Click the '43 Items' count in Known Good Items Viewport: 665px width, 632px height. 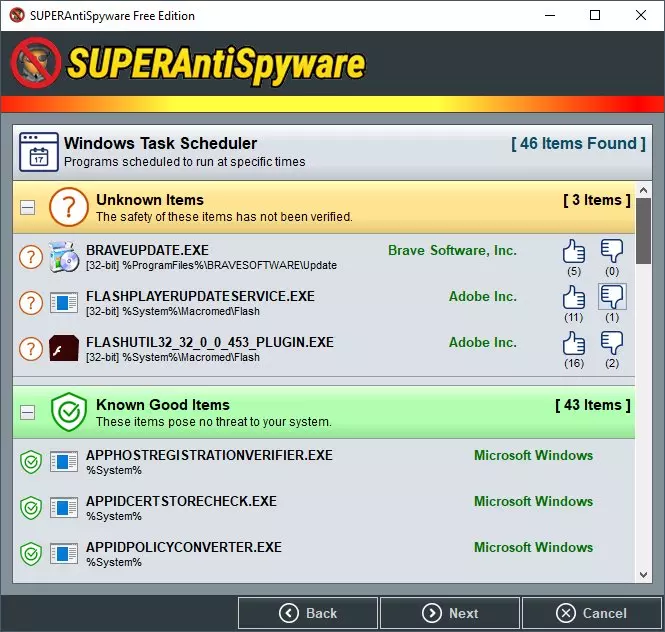pyautogui.click(x=593, y=405)
